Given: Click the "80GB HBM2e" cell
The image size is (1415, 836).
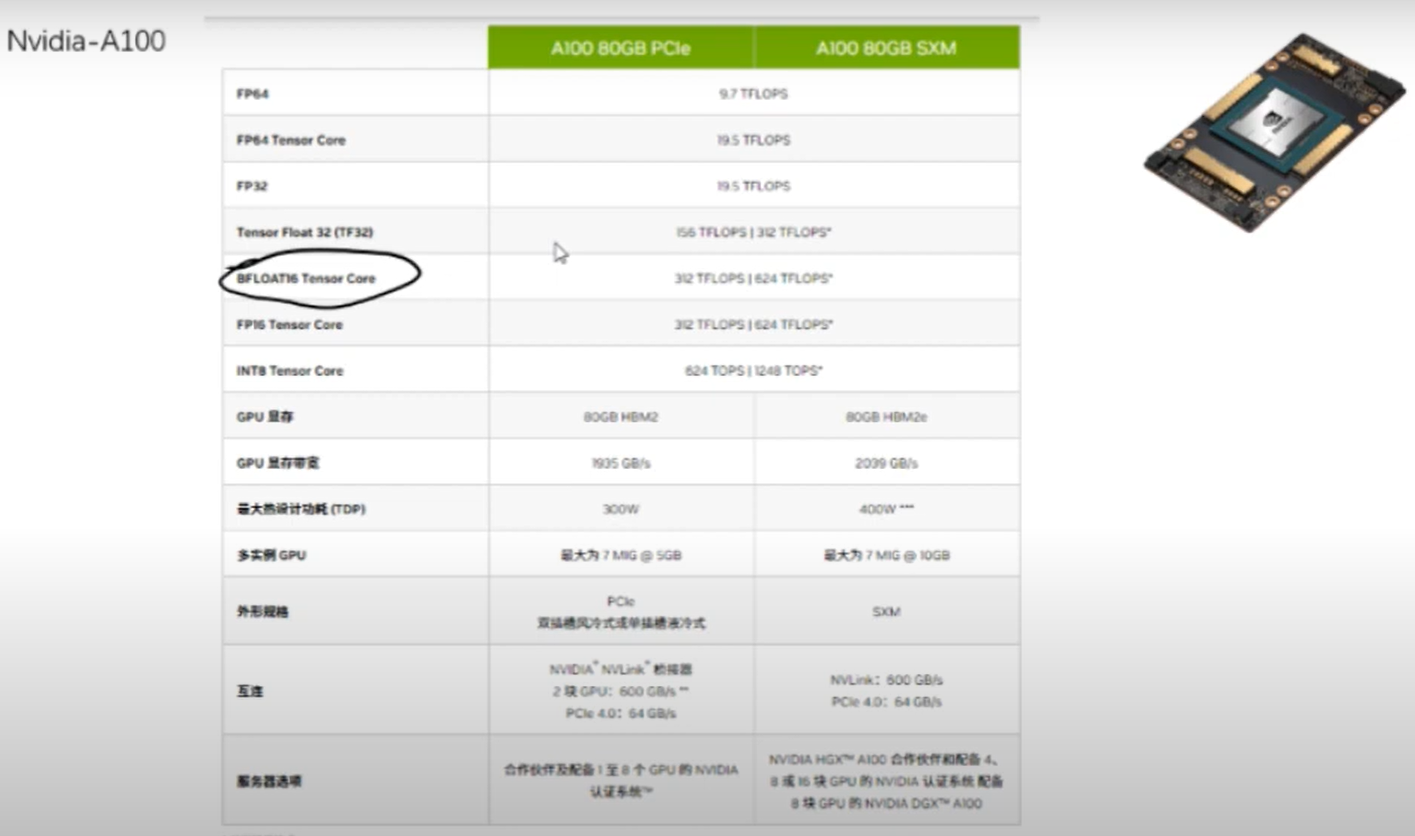Looking at the screenshot, I should click(x=887, y=416).
